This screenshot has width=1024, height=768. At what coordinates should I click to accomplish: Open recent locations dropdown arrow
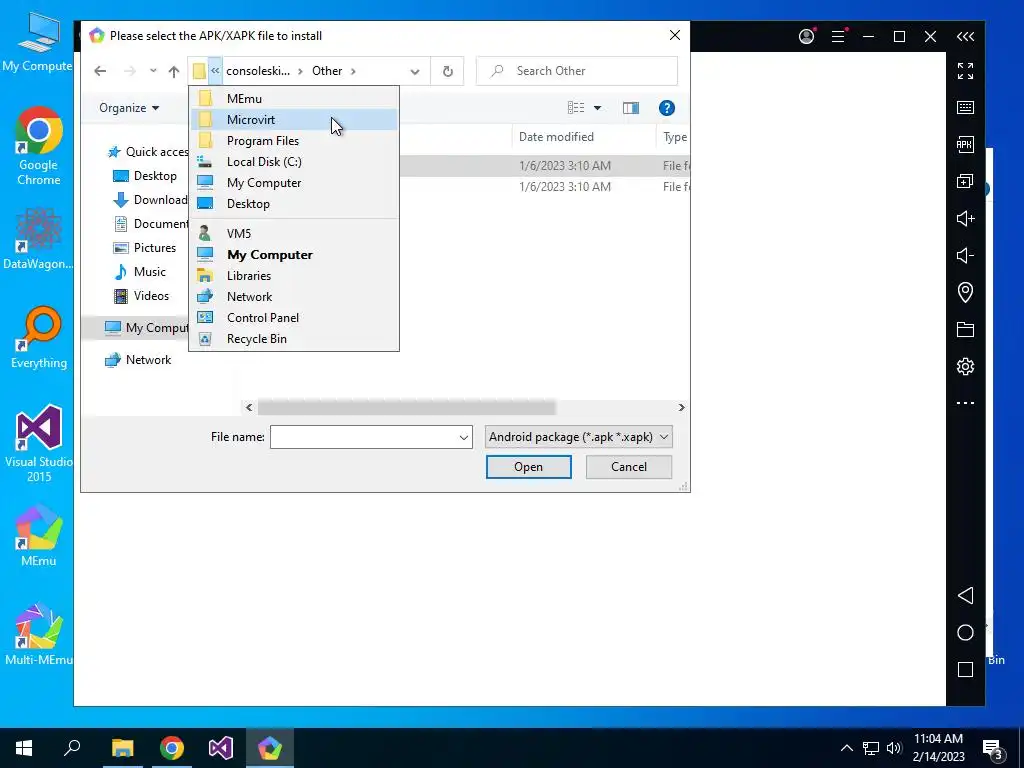[x=153, y=71]
